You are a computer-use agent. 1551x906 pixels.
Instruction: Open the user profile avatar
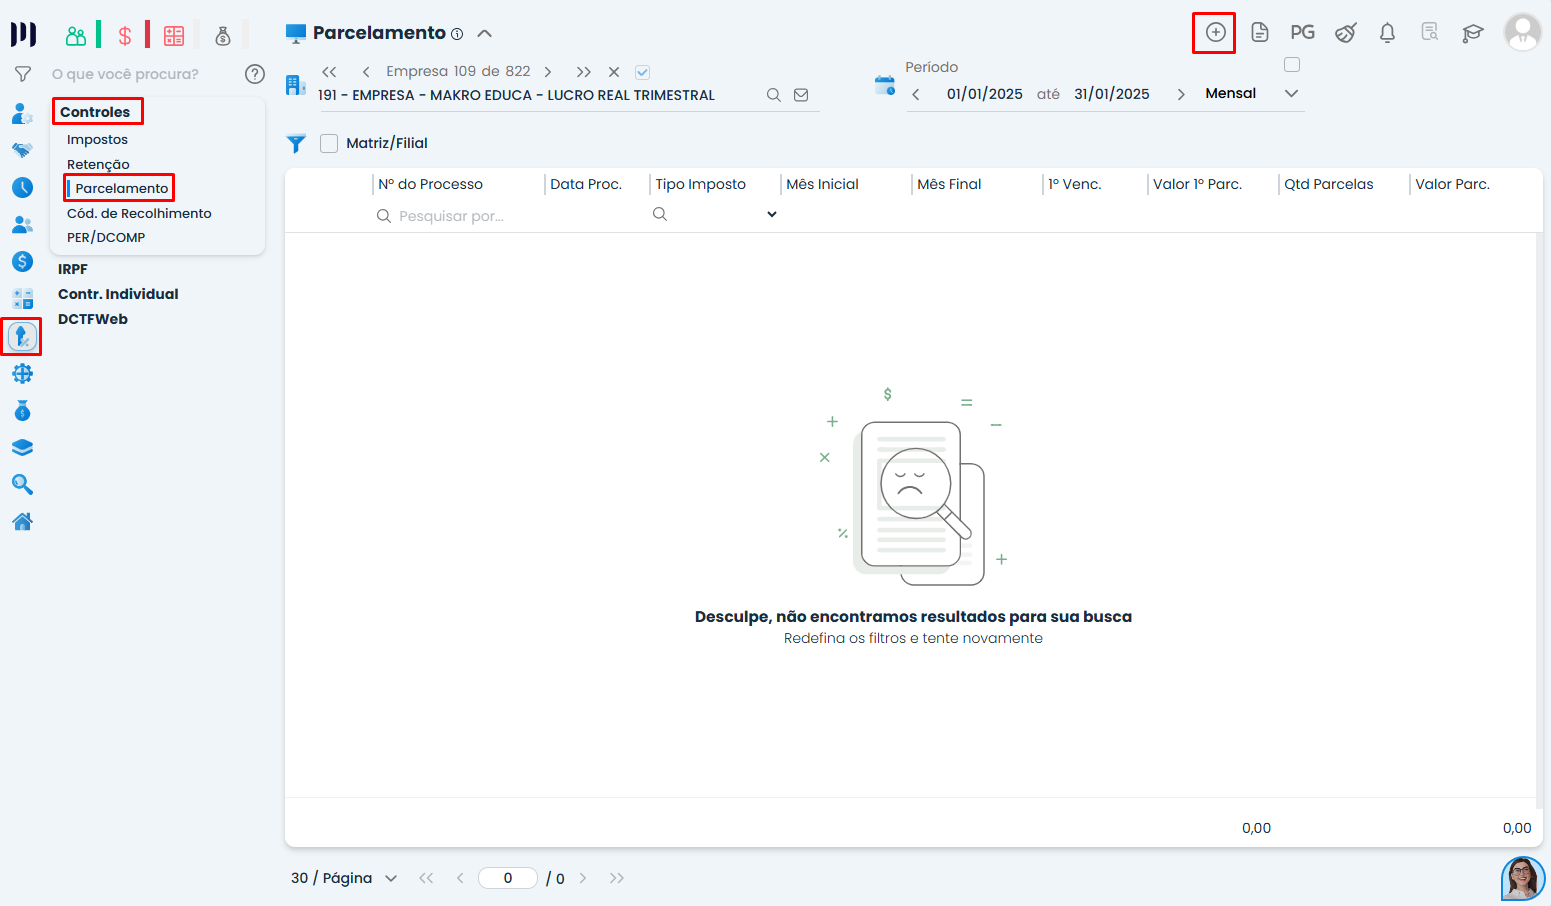1523,32
